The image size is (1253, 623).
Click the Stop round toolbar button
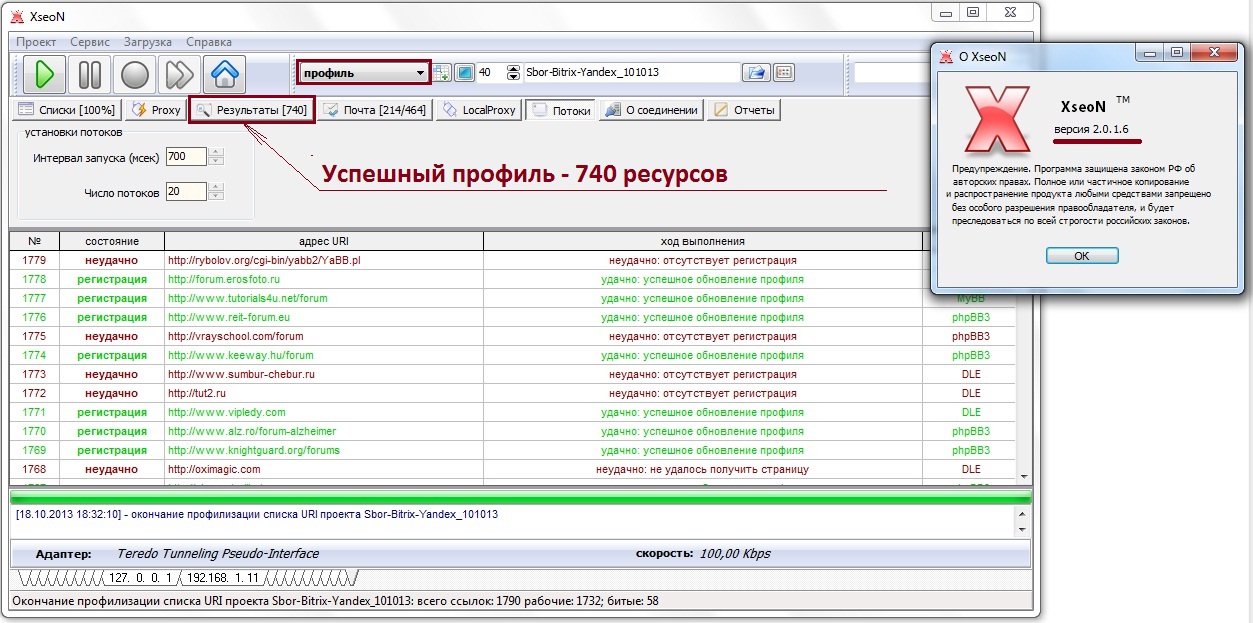pos(134,75)
